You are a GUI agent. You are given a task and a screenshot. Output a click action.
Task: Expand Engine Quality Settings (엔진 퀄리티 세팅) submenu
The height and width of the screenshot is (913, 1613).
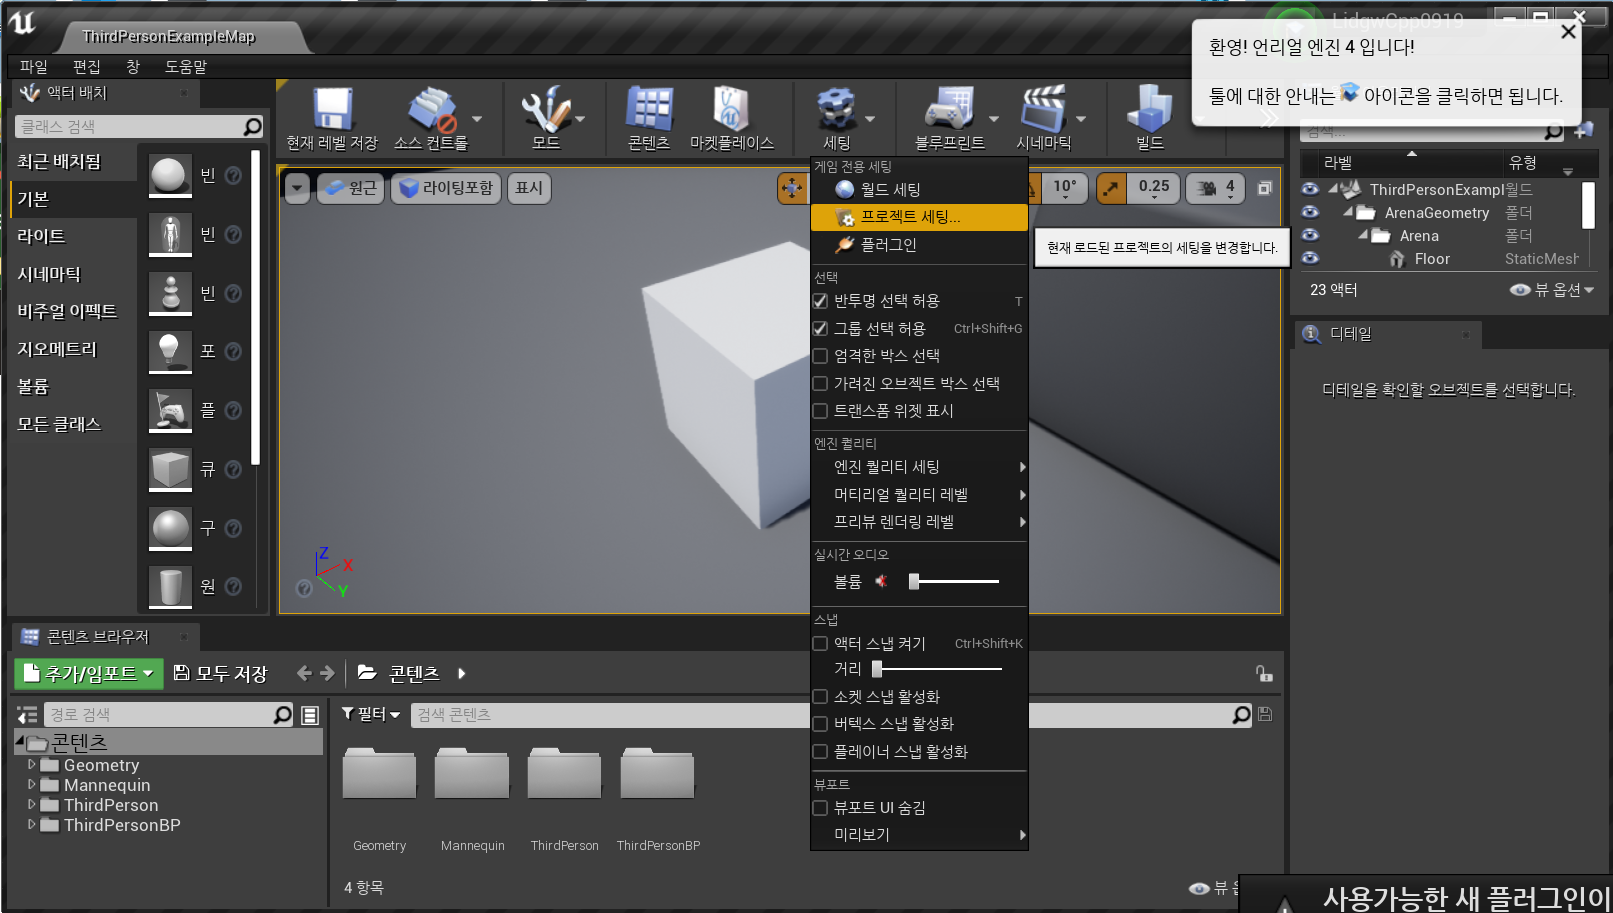(919, 467)
